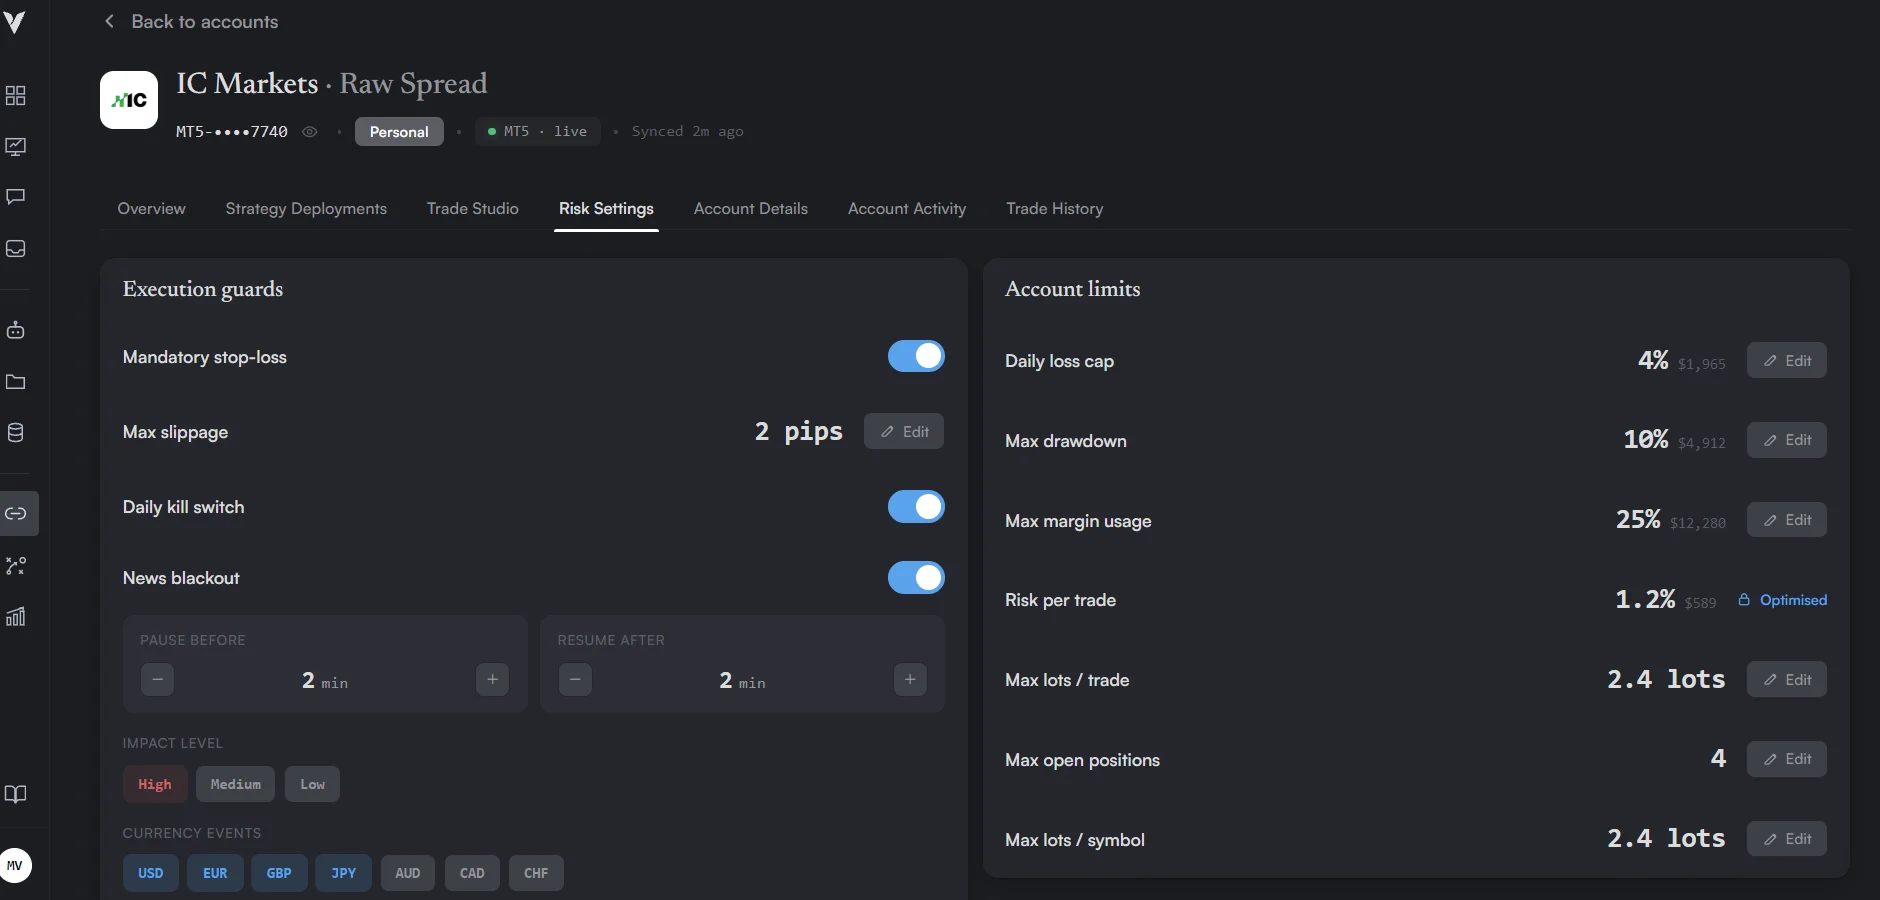The height and width of the screenshot is (900, 1880).
Task: Go back to accounts
Action: click(191, 22)
